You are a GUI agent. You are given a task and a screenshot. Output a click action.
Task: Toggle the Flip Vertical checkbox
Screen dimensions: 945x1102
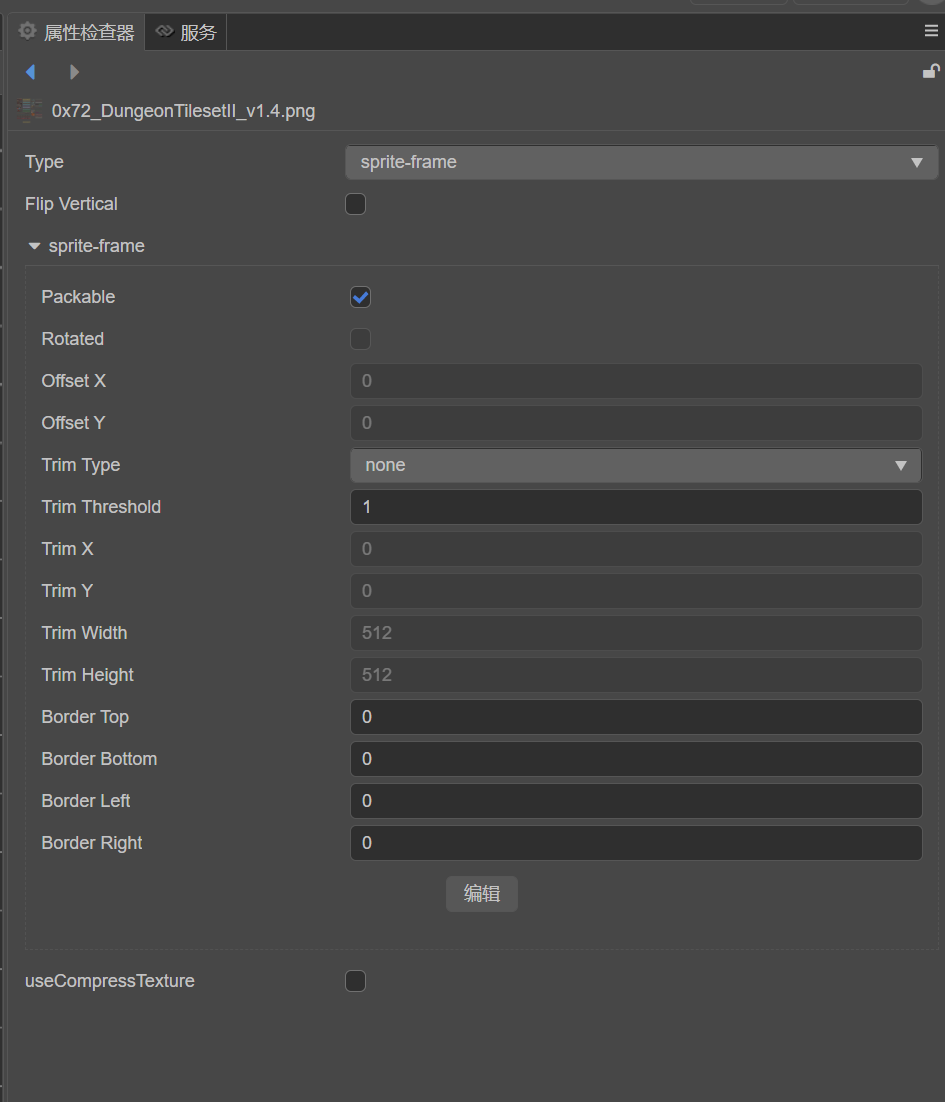[x=355, y=204]
